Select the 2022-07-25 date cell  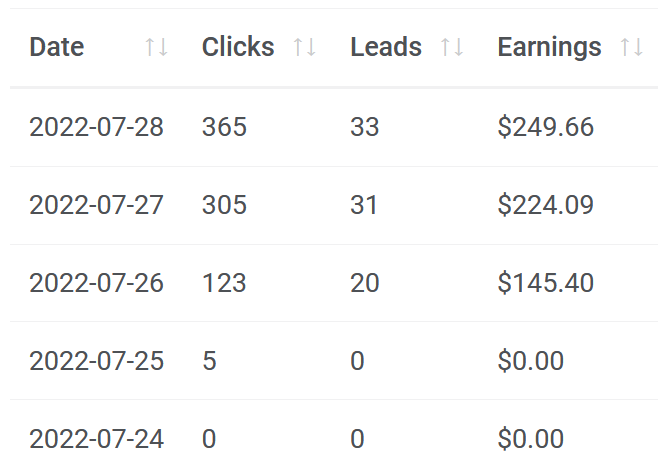96,361
